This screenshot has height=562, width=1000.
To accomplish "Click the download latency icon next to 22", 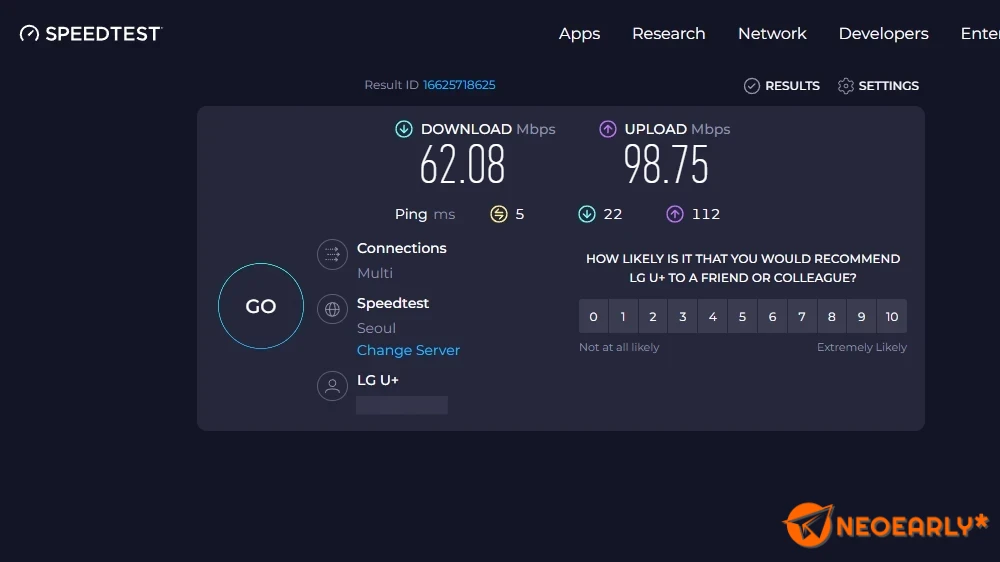I will [x=587, y=214].
